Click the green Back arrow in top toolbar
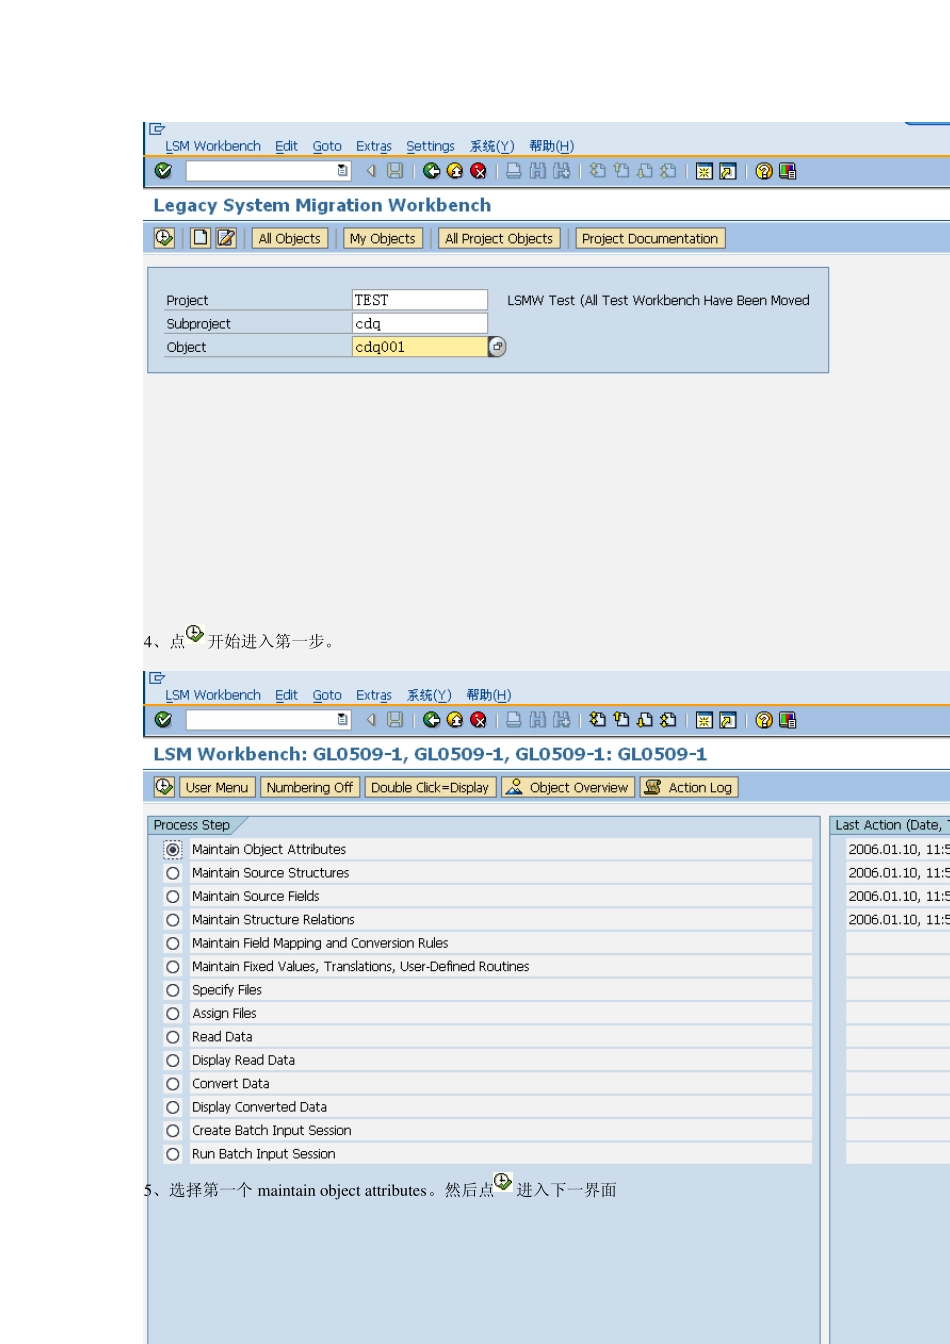The image size is (950, 1344). coord(431,171)
